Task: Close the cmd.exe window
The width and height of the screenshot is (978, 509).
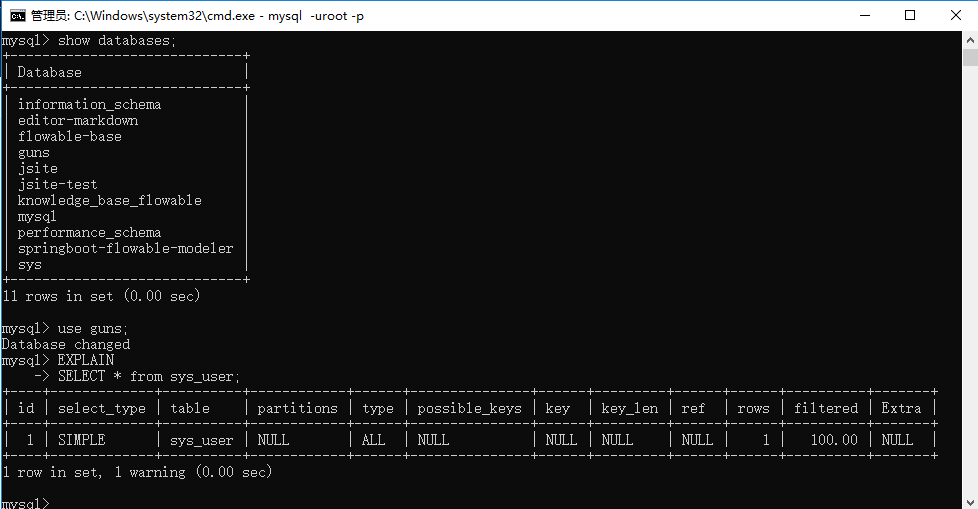Action: tap(956, 16)
